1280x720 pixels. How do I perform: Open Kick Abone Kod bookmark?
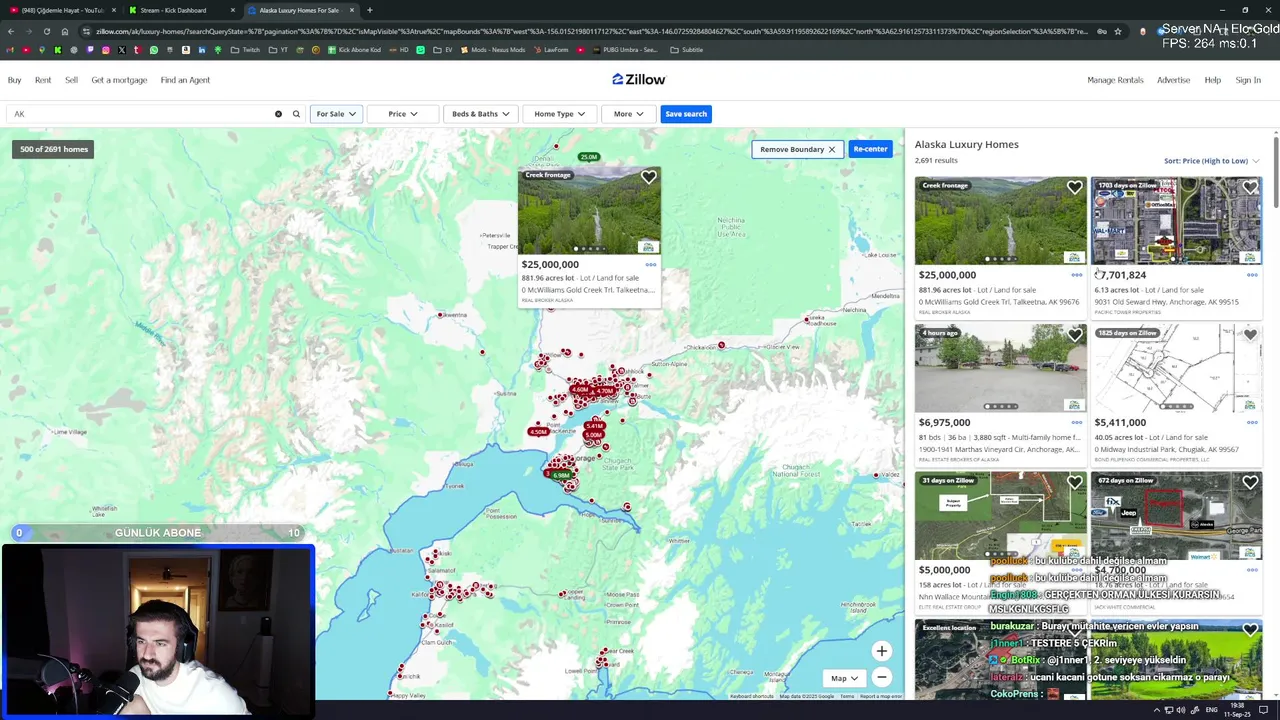354,50
